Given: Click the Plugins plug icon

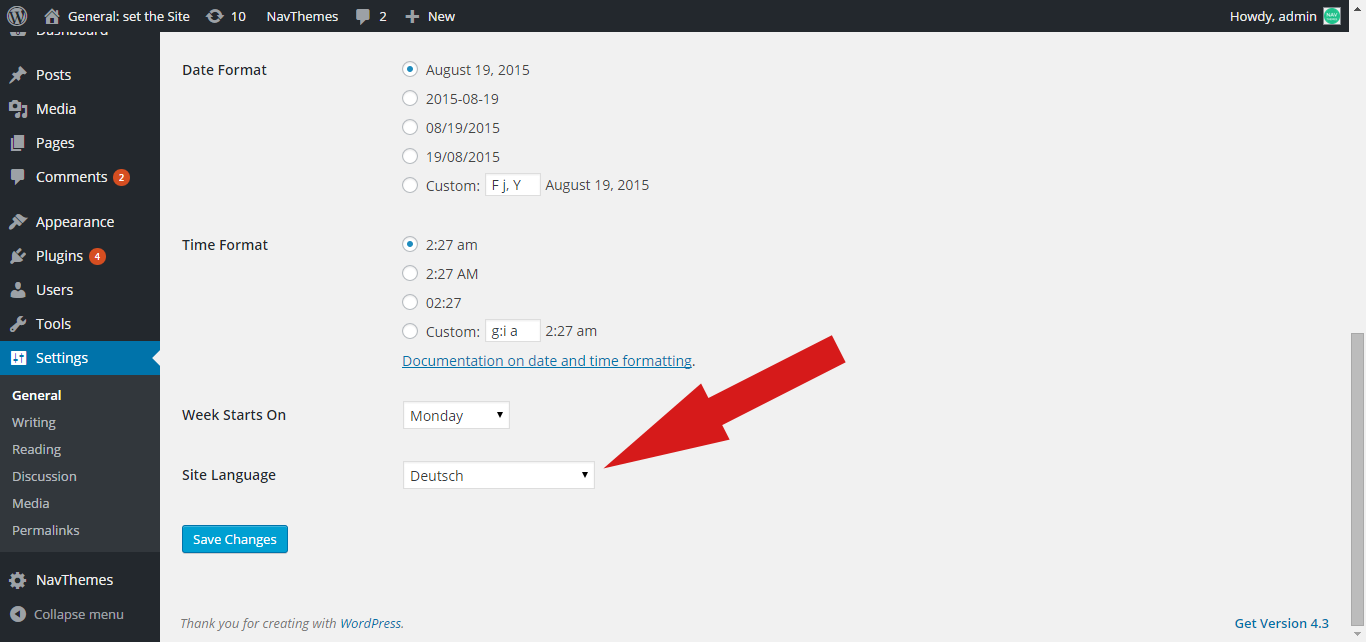Looking at the screenshot, I should point(17,256).
